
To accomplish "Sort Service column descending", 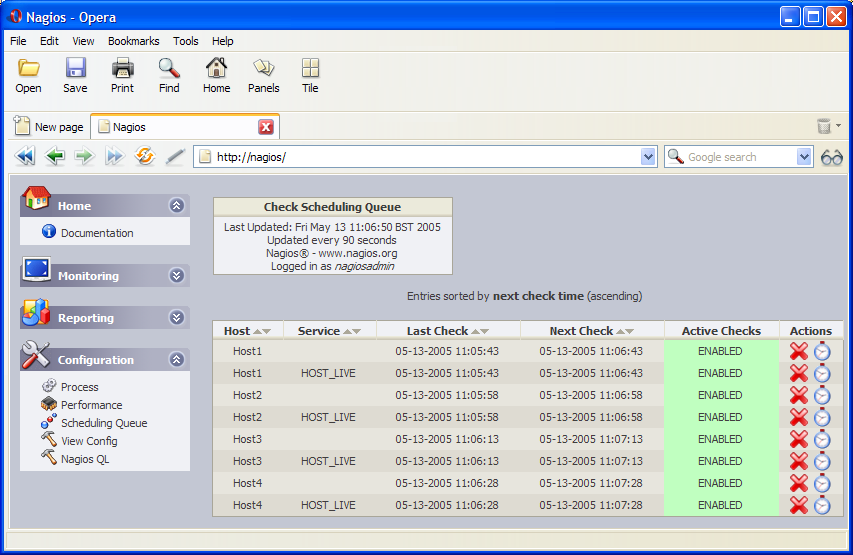I will pos(356,331).
